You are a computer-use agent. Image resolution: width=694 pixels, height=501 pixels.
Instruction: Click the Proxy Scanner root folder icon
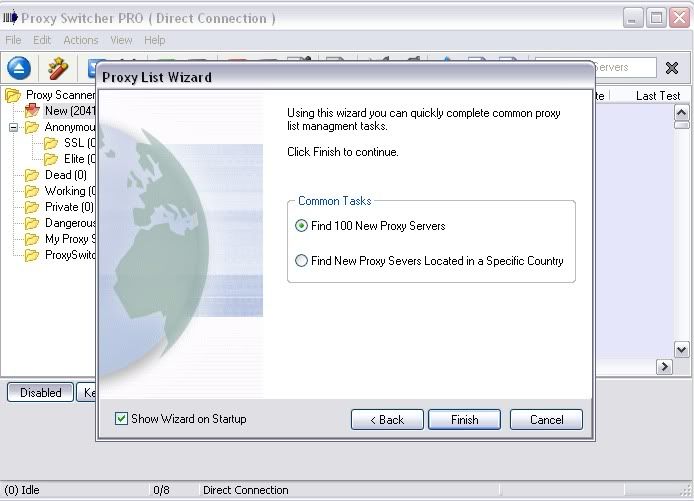pos(13,95)
